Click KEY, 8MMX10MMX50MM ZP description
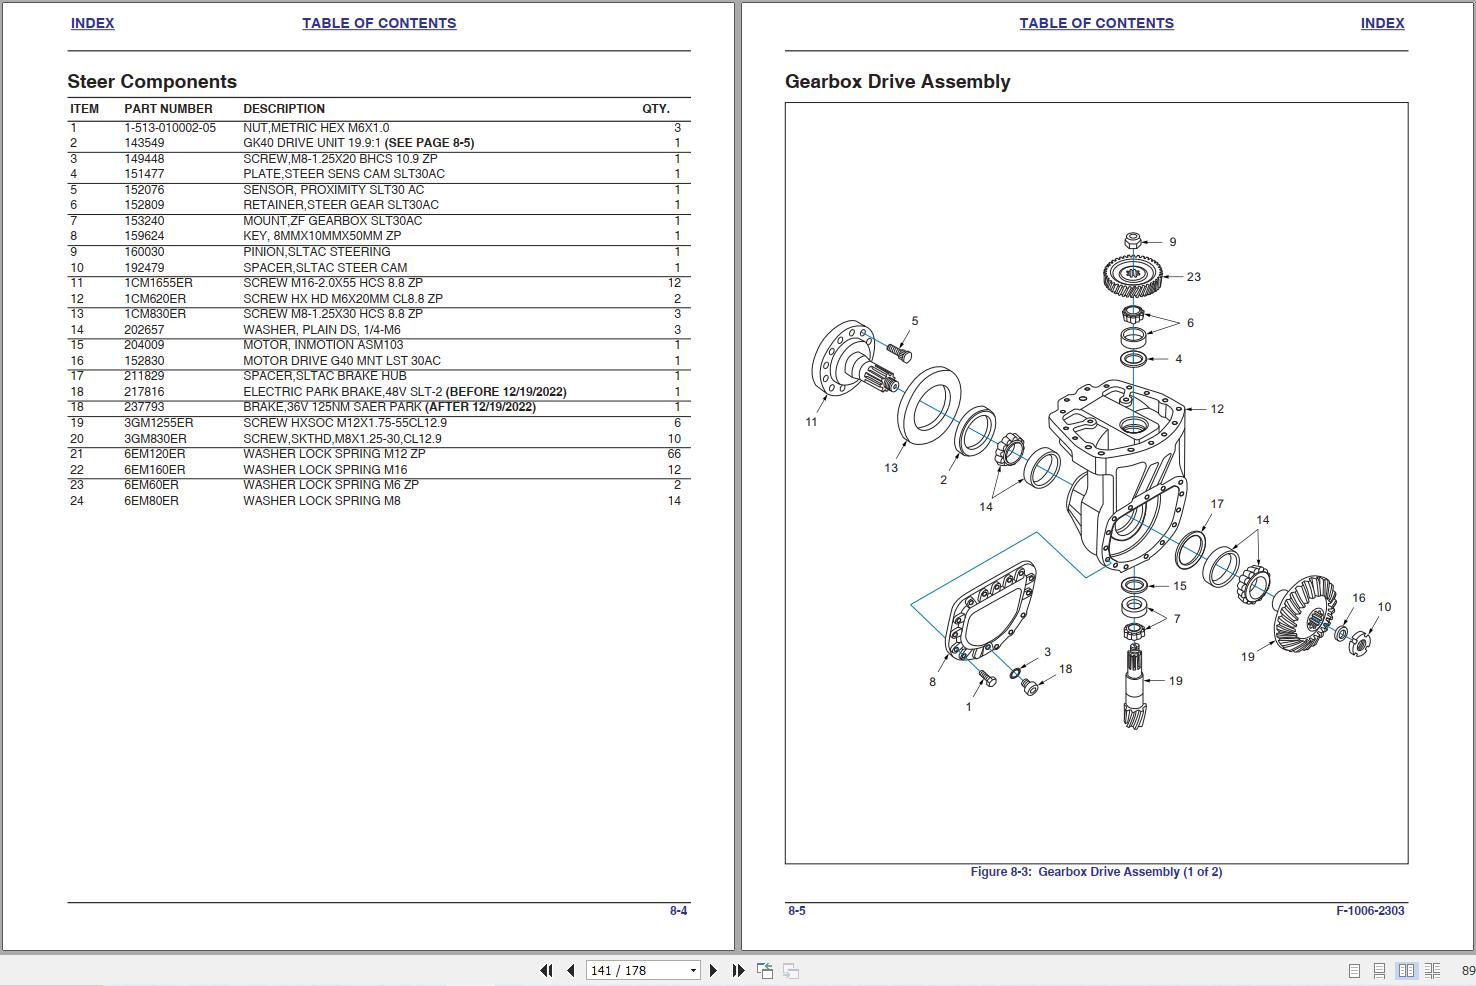The height and width of the screenshot is (986, 1476). coord(322,236)
